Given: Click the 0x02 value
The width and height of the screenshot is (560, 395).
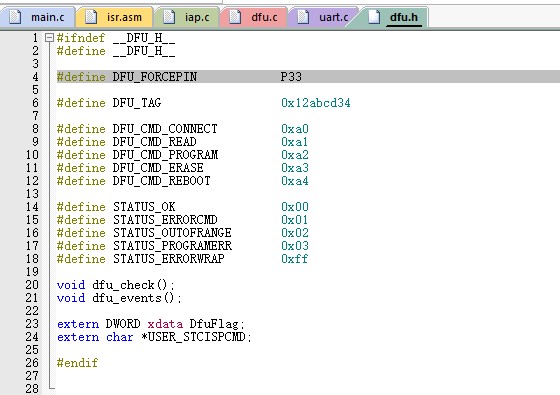Looking at the screenshot, I should click(x=295, y=233).
